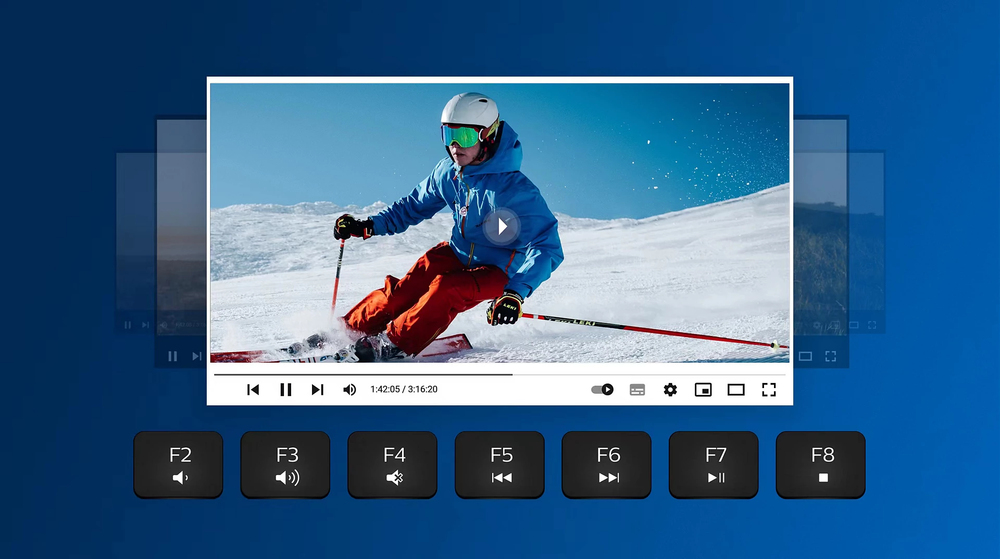The height and width of the screenshot is (559, 1000).
Task: Pause the video using the pause icon
Action: click(x=286, y=390)
